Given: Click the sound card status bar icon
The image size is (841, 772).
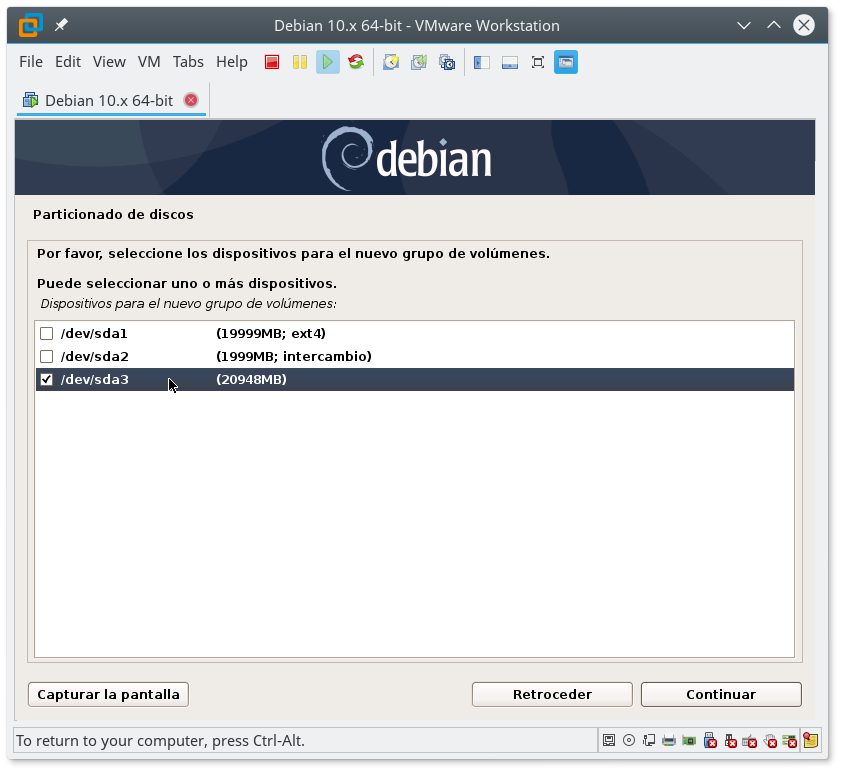Looking at the screenshot, I should coord(689,741).
